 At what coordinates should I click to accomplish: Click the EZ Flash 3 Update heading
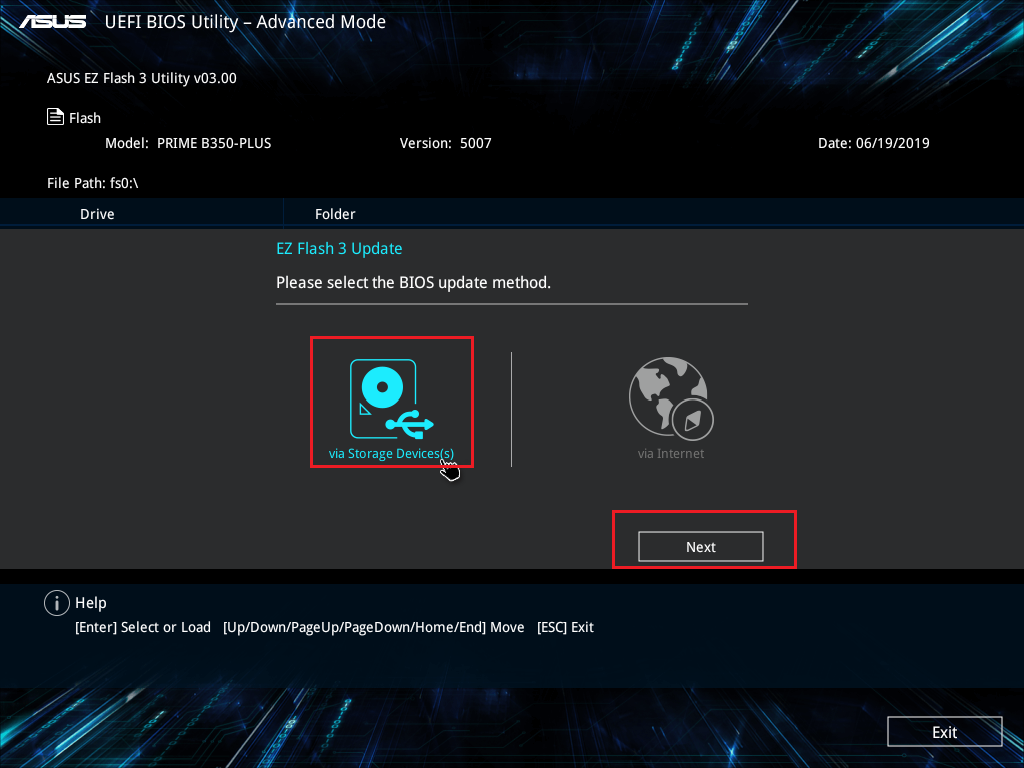coord(339,247)
